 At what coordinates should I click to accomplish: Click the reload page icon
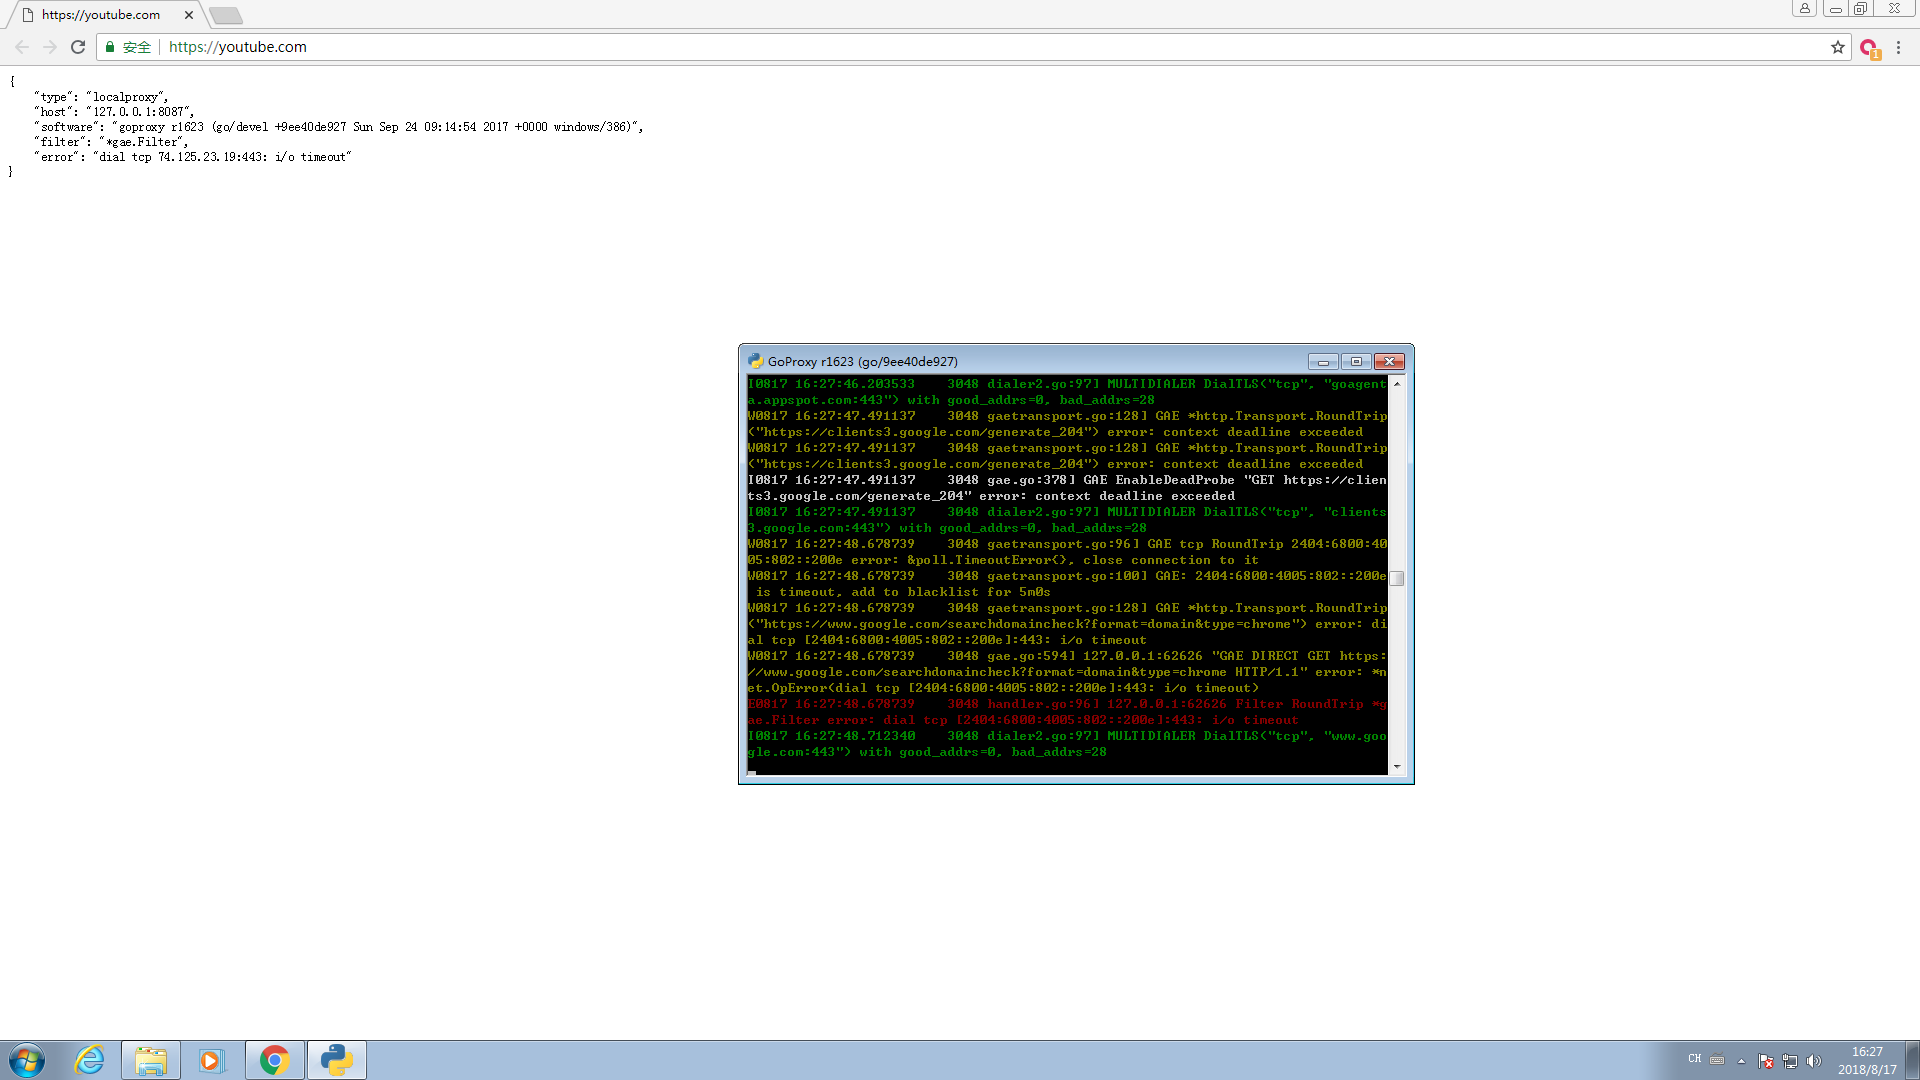78,47
